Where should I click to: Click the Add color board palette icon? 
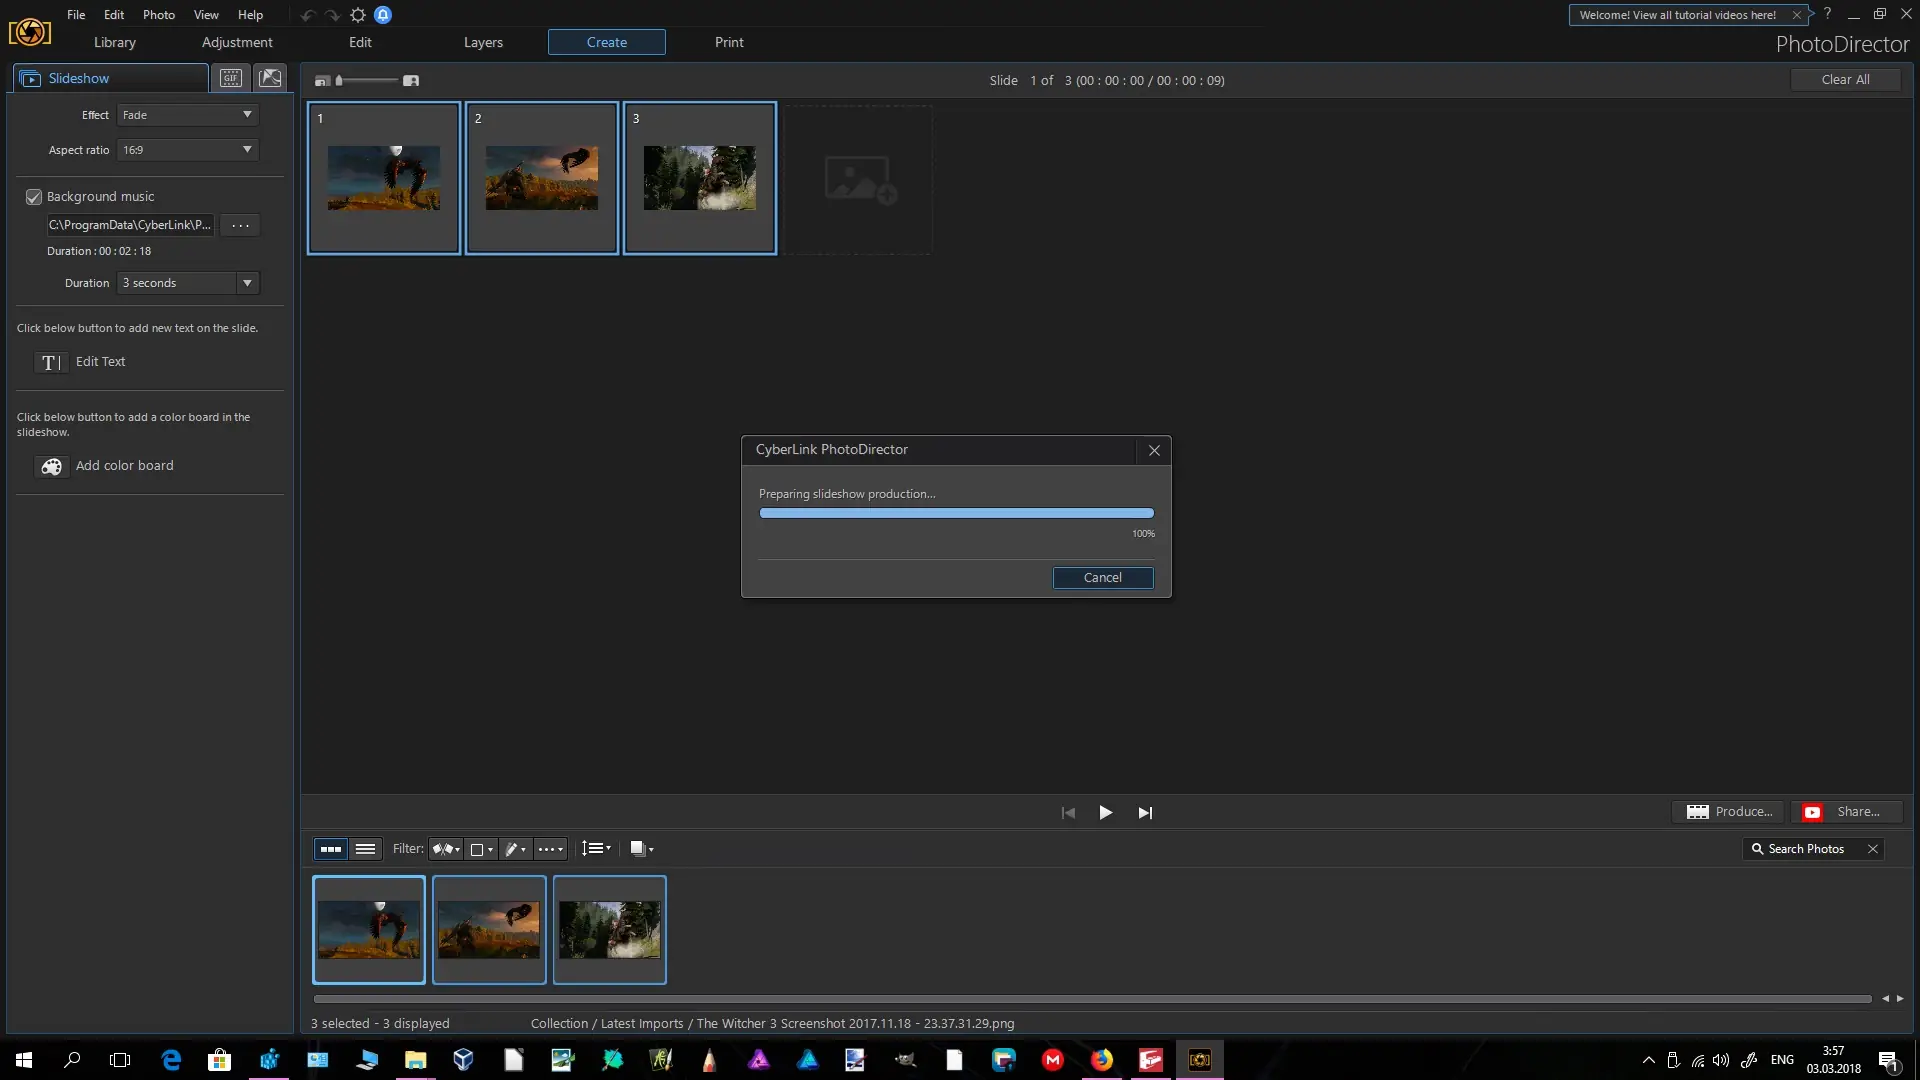[51, 466]
